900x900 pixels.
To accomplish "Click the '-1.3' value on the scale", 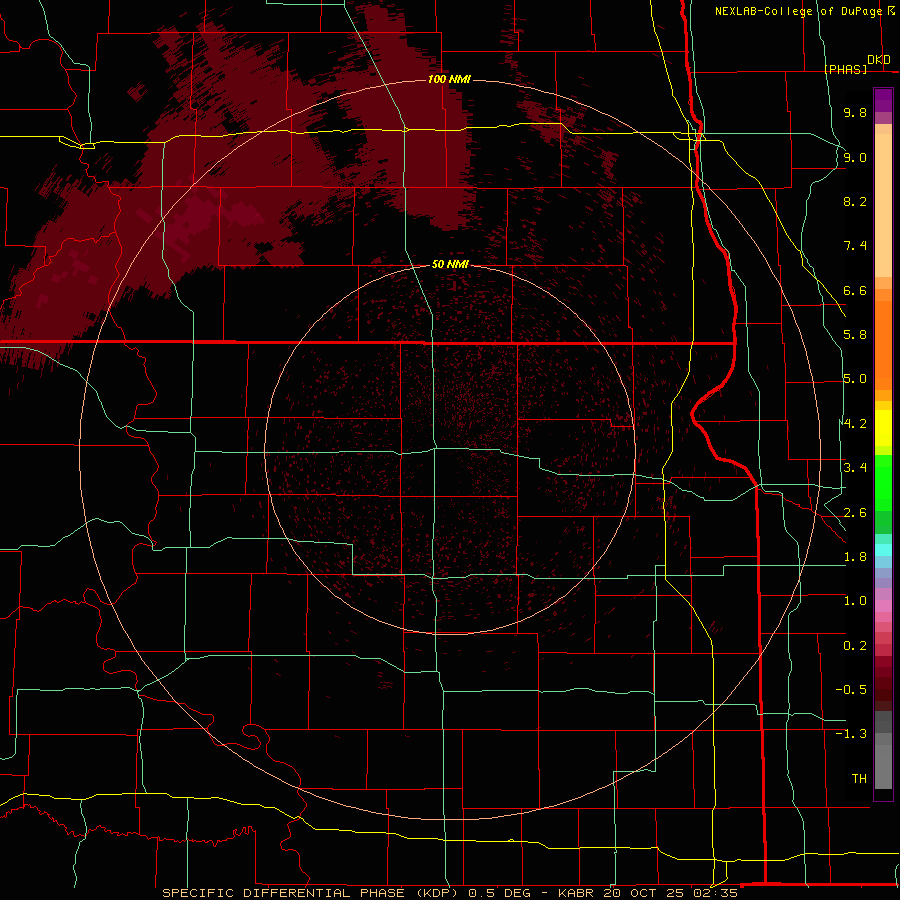I will tap(851, 734).
